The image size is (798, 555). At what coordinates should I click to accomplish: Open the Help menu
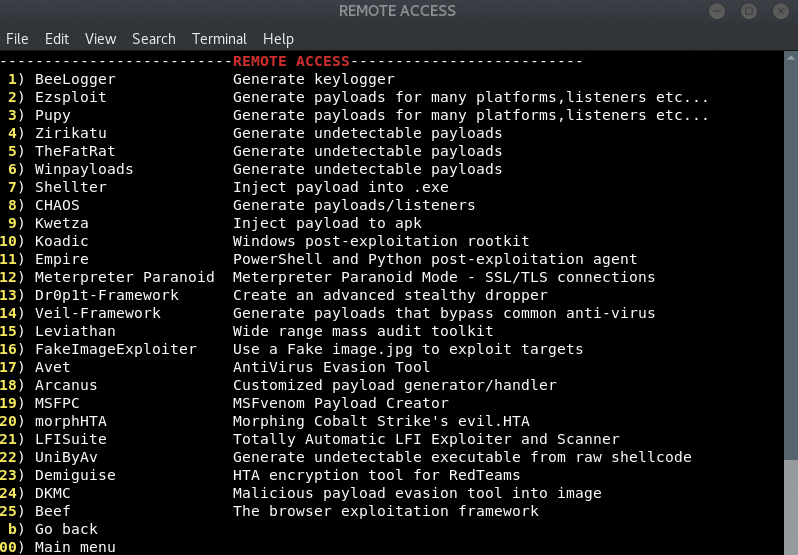(278, 39)
